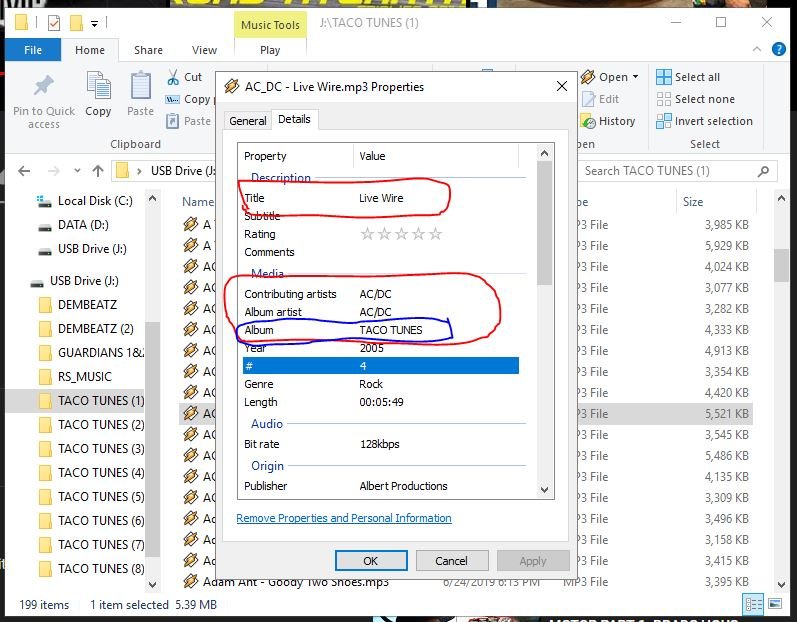
Task: Open the Quick Access Toolbar customize dropdown
Action: point(95,23)
